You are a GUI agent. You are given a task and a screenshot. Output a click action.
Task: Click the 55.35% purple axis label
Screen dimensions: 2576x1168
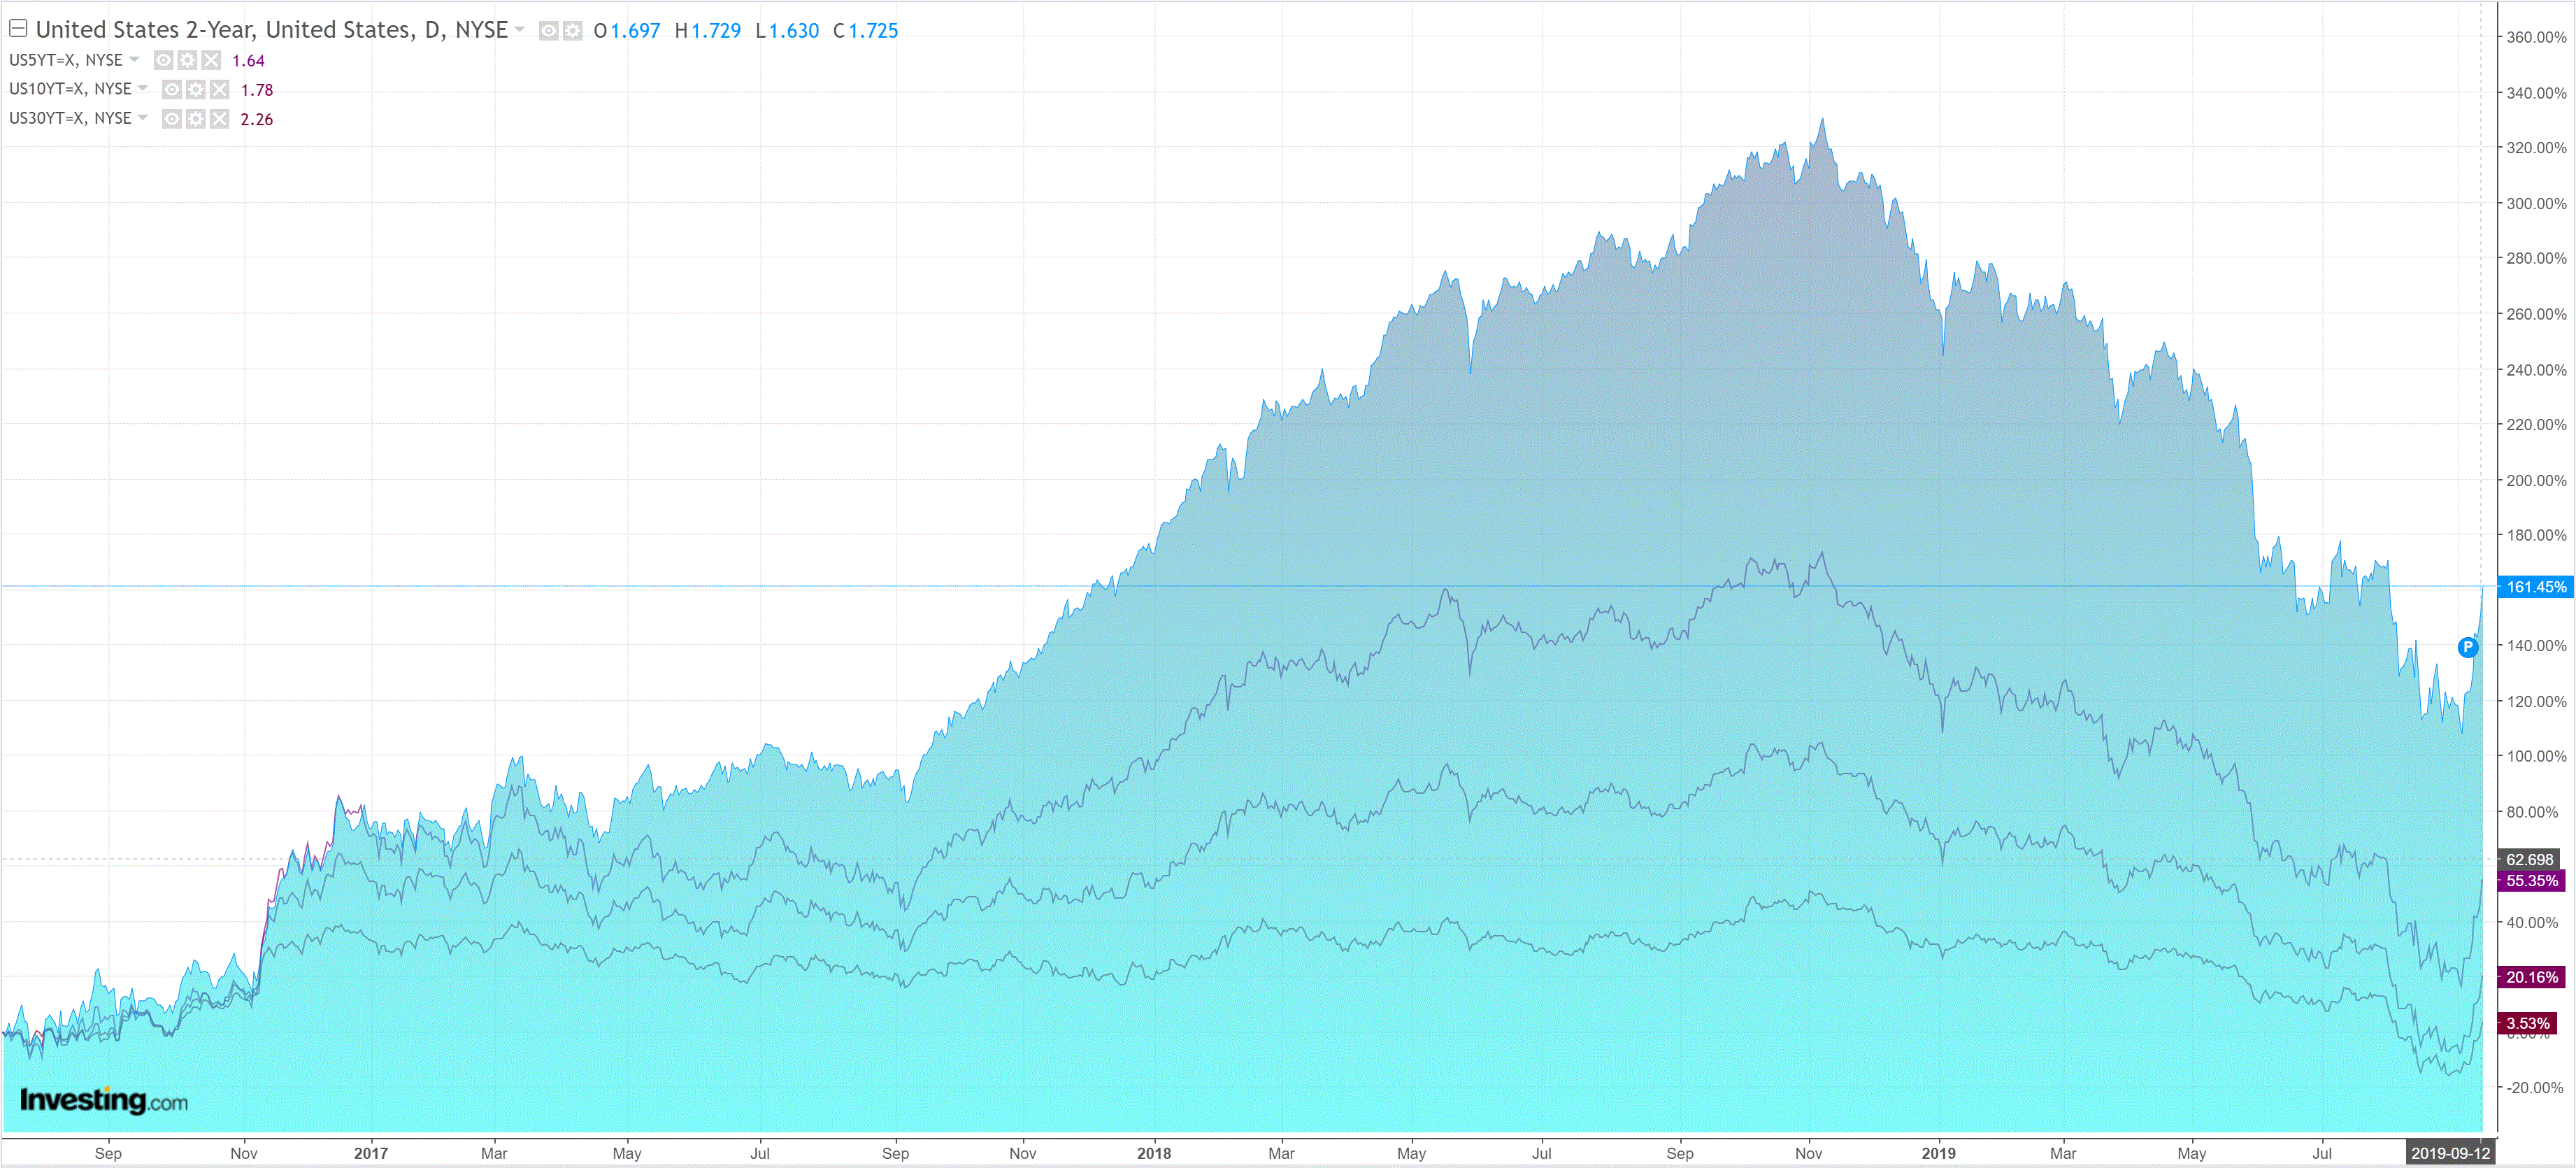point(2531,881)
